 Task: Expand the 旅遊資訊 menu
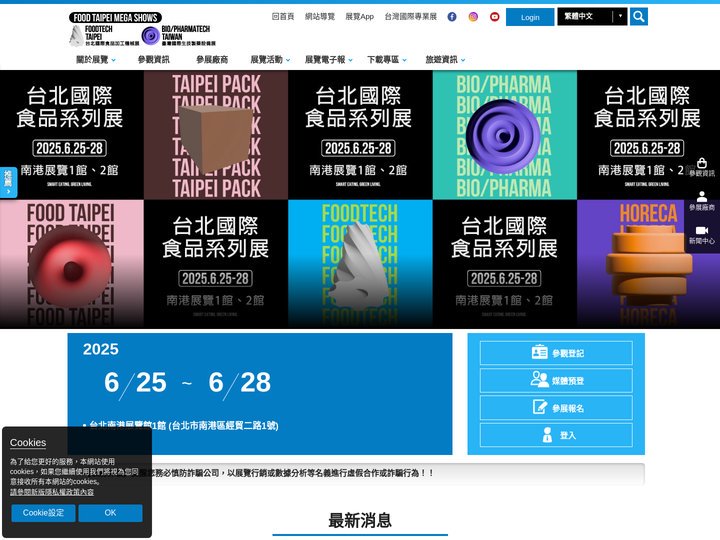(445, 60)
